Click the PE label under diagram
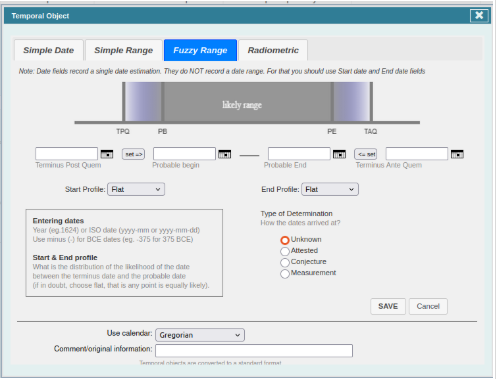Viewport: 496px width, 379px height. coord(332,131)
